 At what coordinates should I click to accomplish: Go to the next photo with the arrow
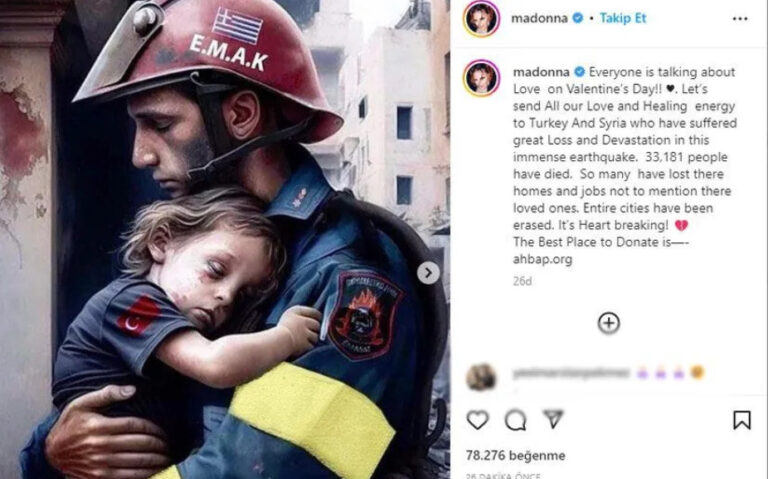(x=428, y=273)
